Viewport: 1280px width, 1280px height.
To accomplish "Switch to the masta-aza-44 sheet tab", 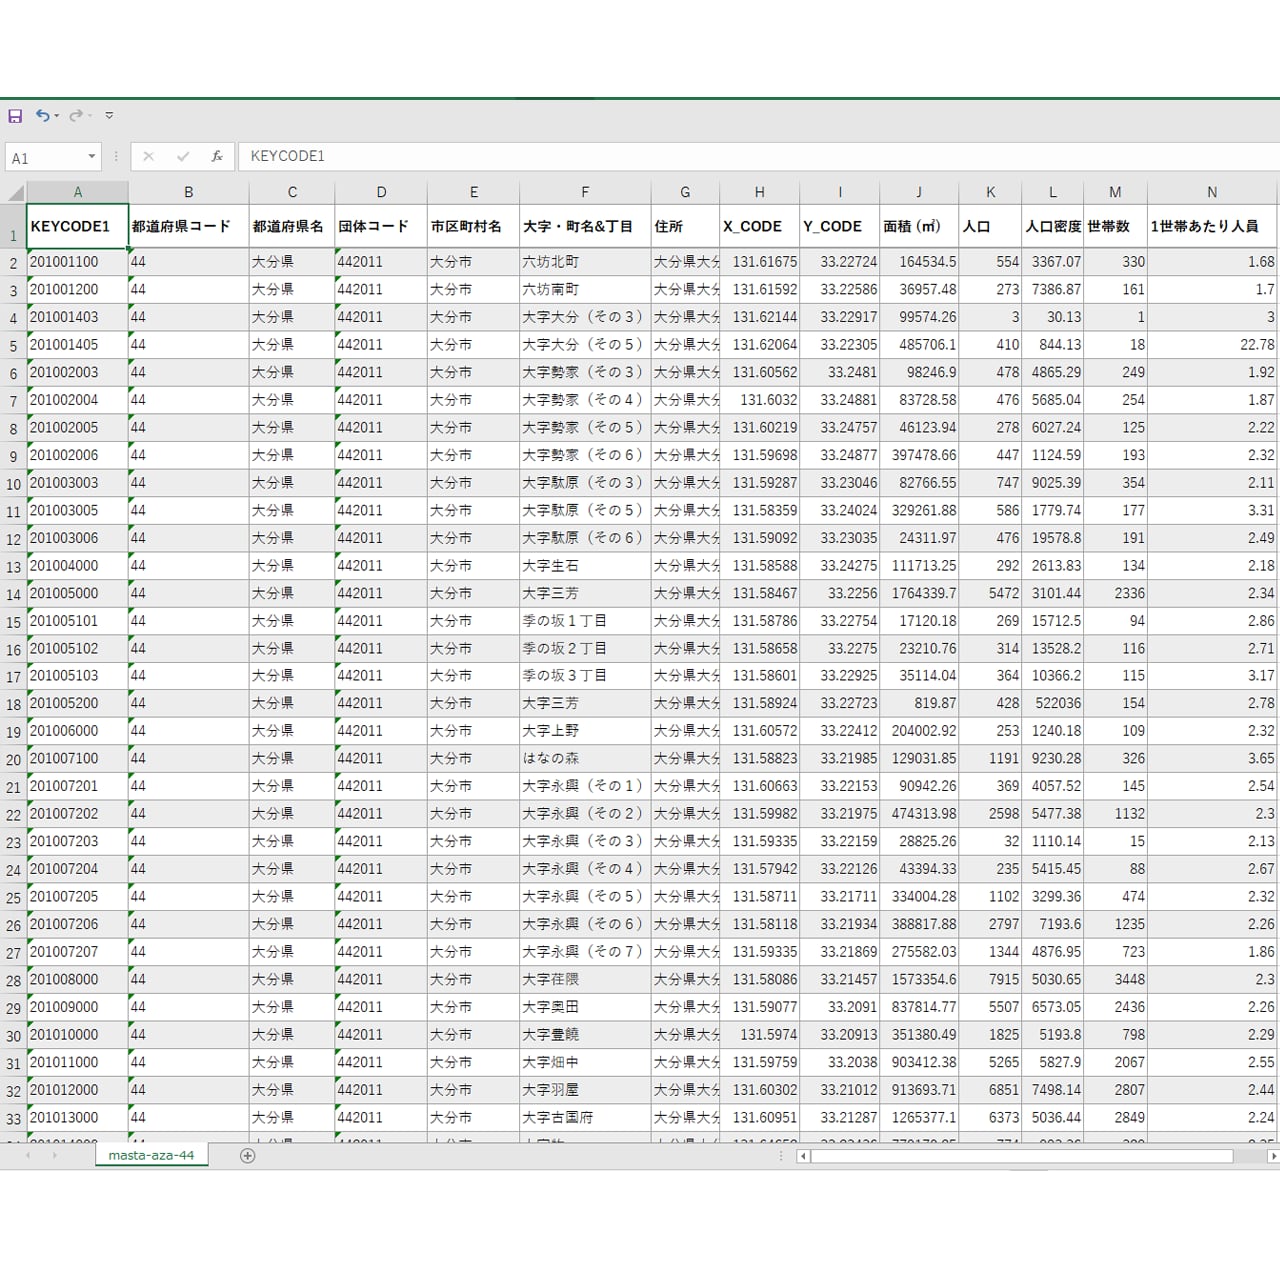I will point(151,1155).
